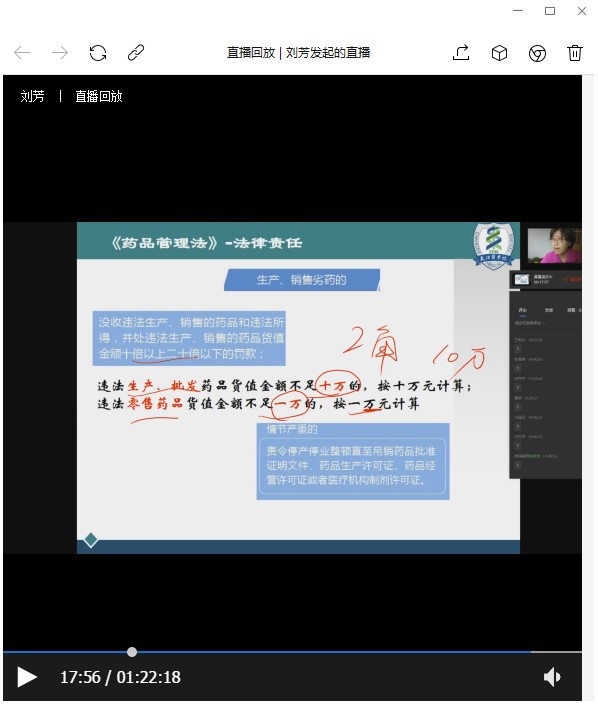Click the cube icon in the toolbar
This screenshot has width=598, height=704.
(x=499, y=53)
